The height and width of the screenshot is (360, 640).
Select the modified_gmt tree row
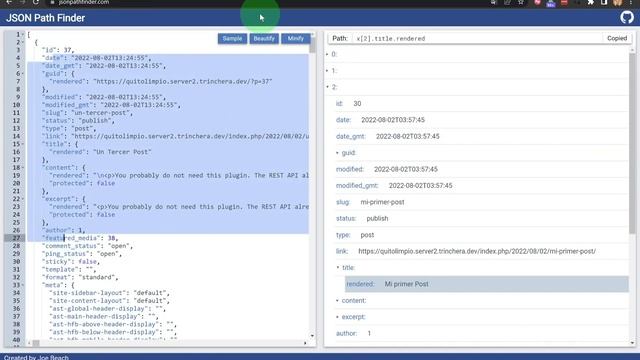[x=482, y=186]
